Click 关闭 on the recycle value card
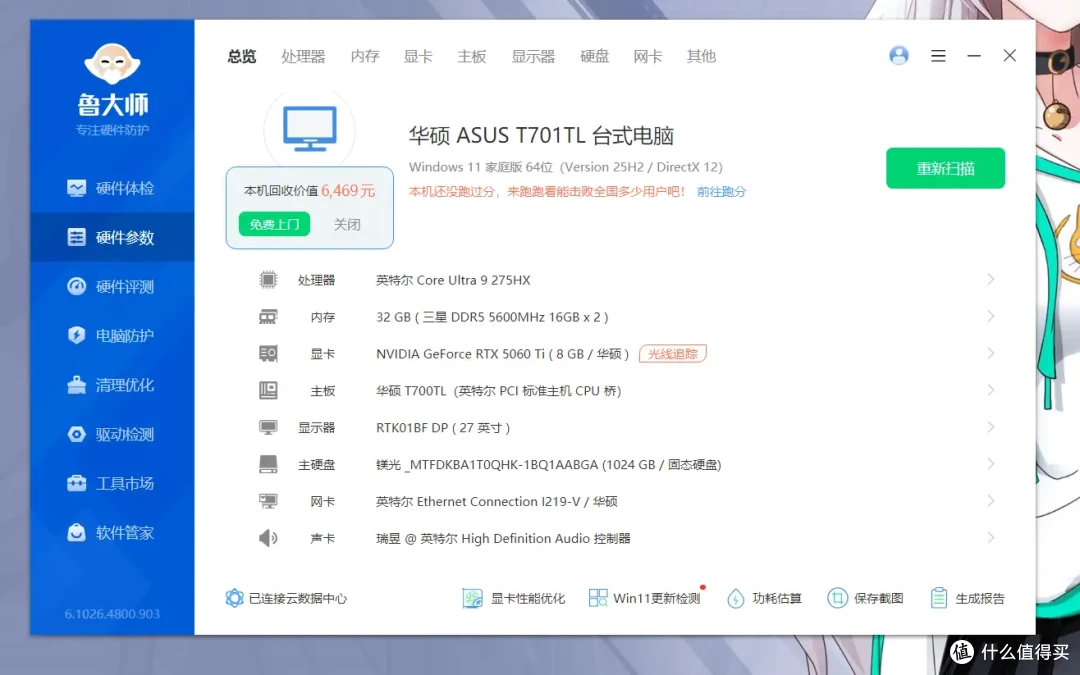 click(347, 224)
